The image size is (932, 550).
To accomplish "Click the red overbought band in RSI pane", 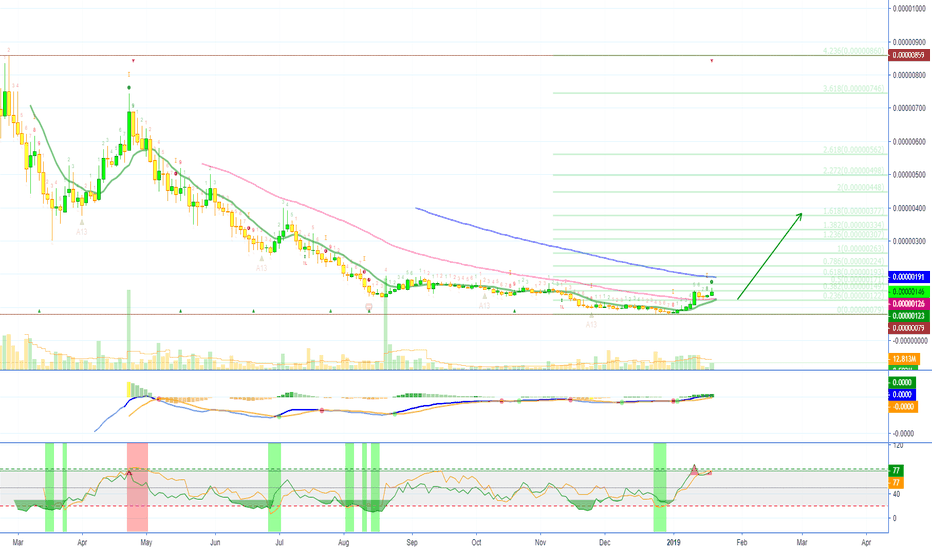I will [137, 487].
